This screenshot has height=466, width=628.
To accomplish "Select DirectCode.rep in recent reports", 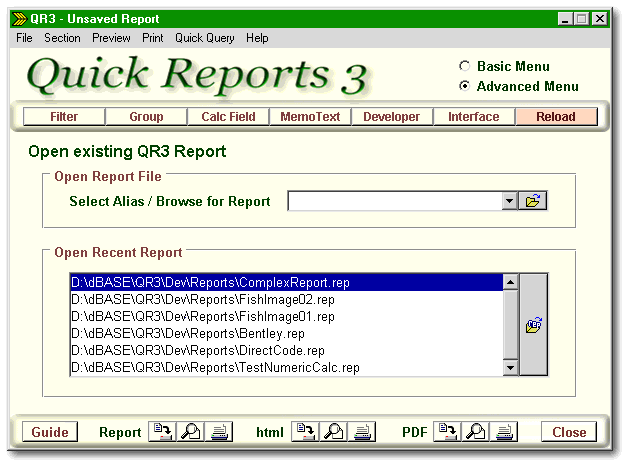I will pyautogui.click(x=287, y=350).
